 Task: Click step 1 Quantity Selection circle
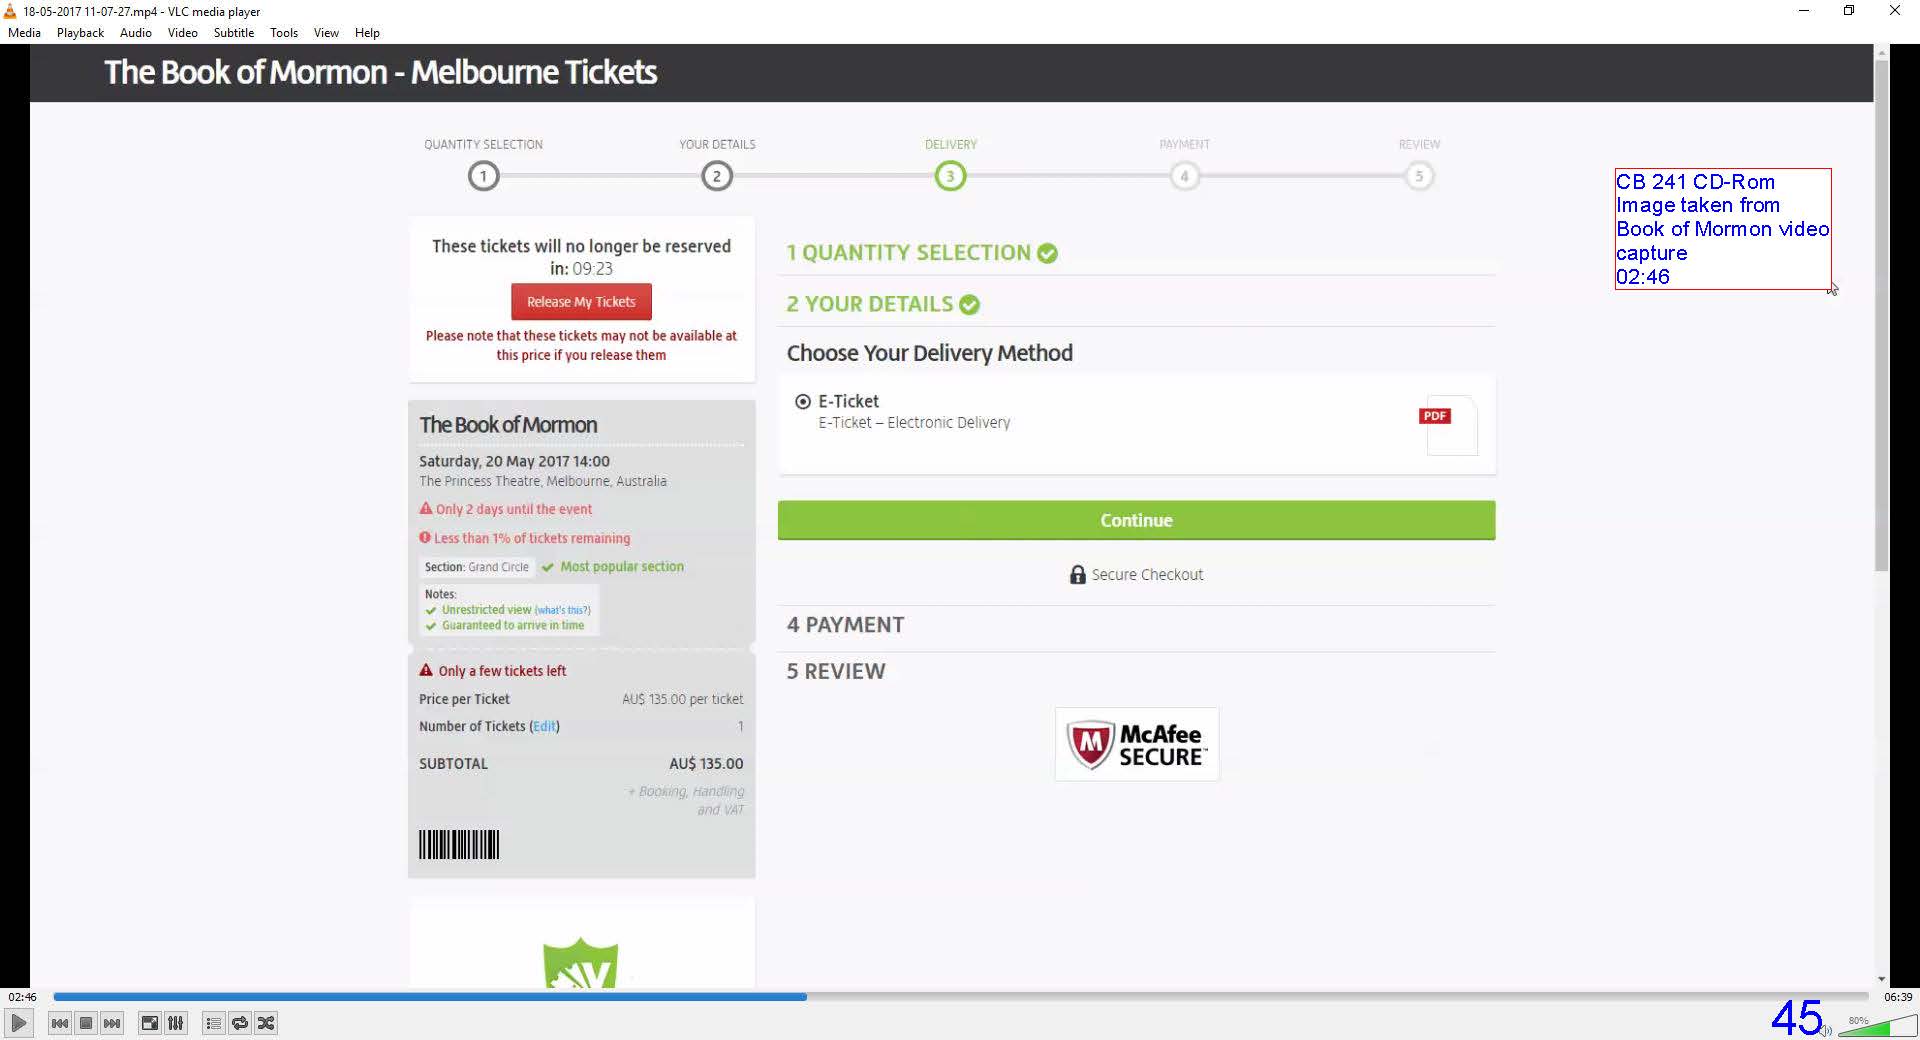483,177
